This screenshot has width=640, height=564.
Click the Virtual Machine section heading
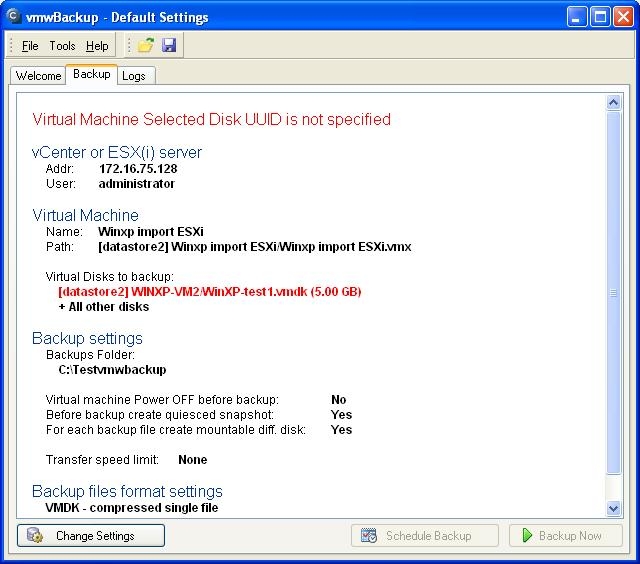(x=85, y=215)
